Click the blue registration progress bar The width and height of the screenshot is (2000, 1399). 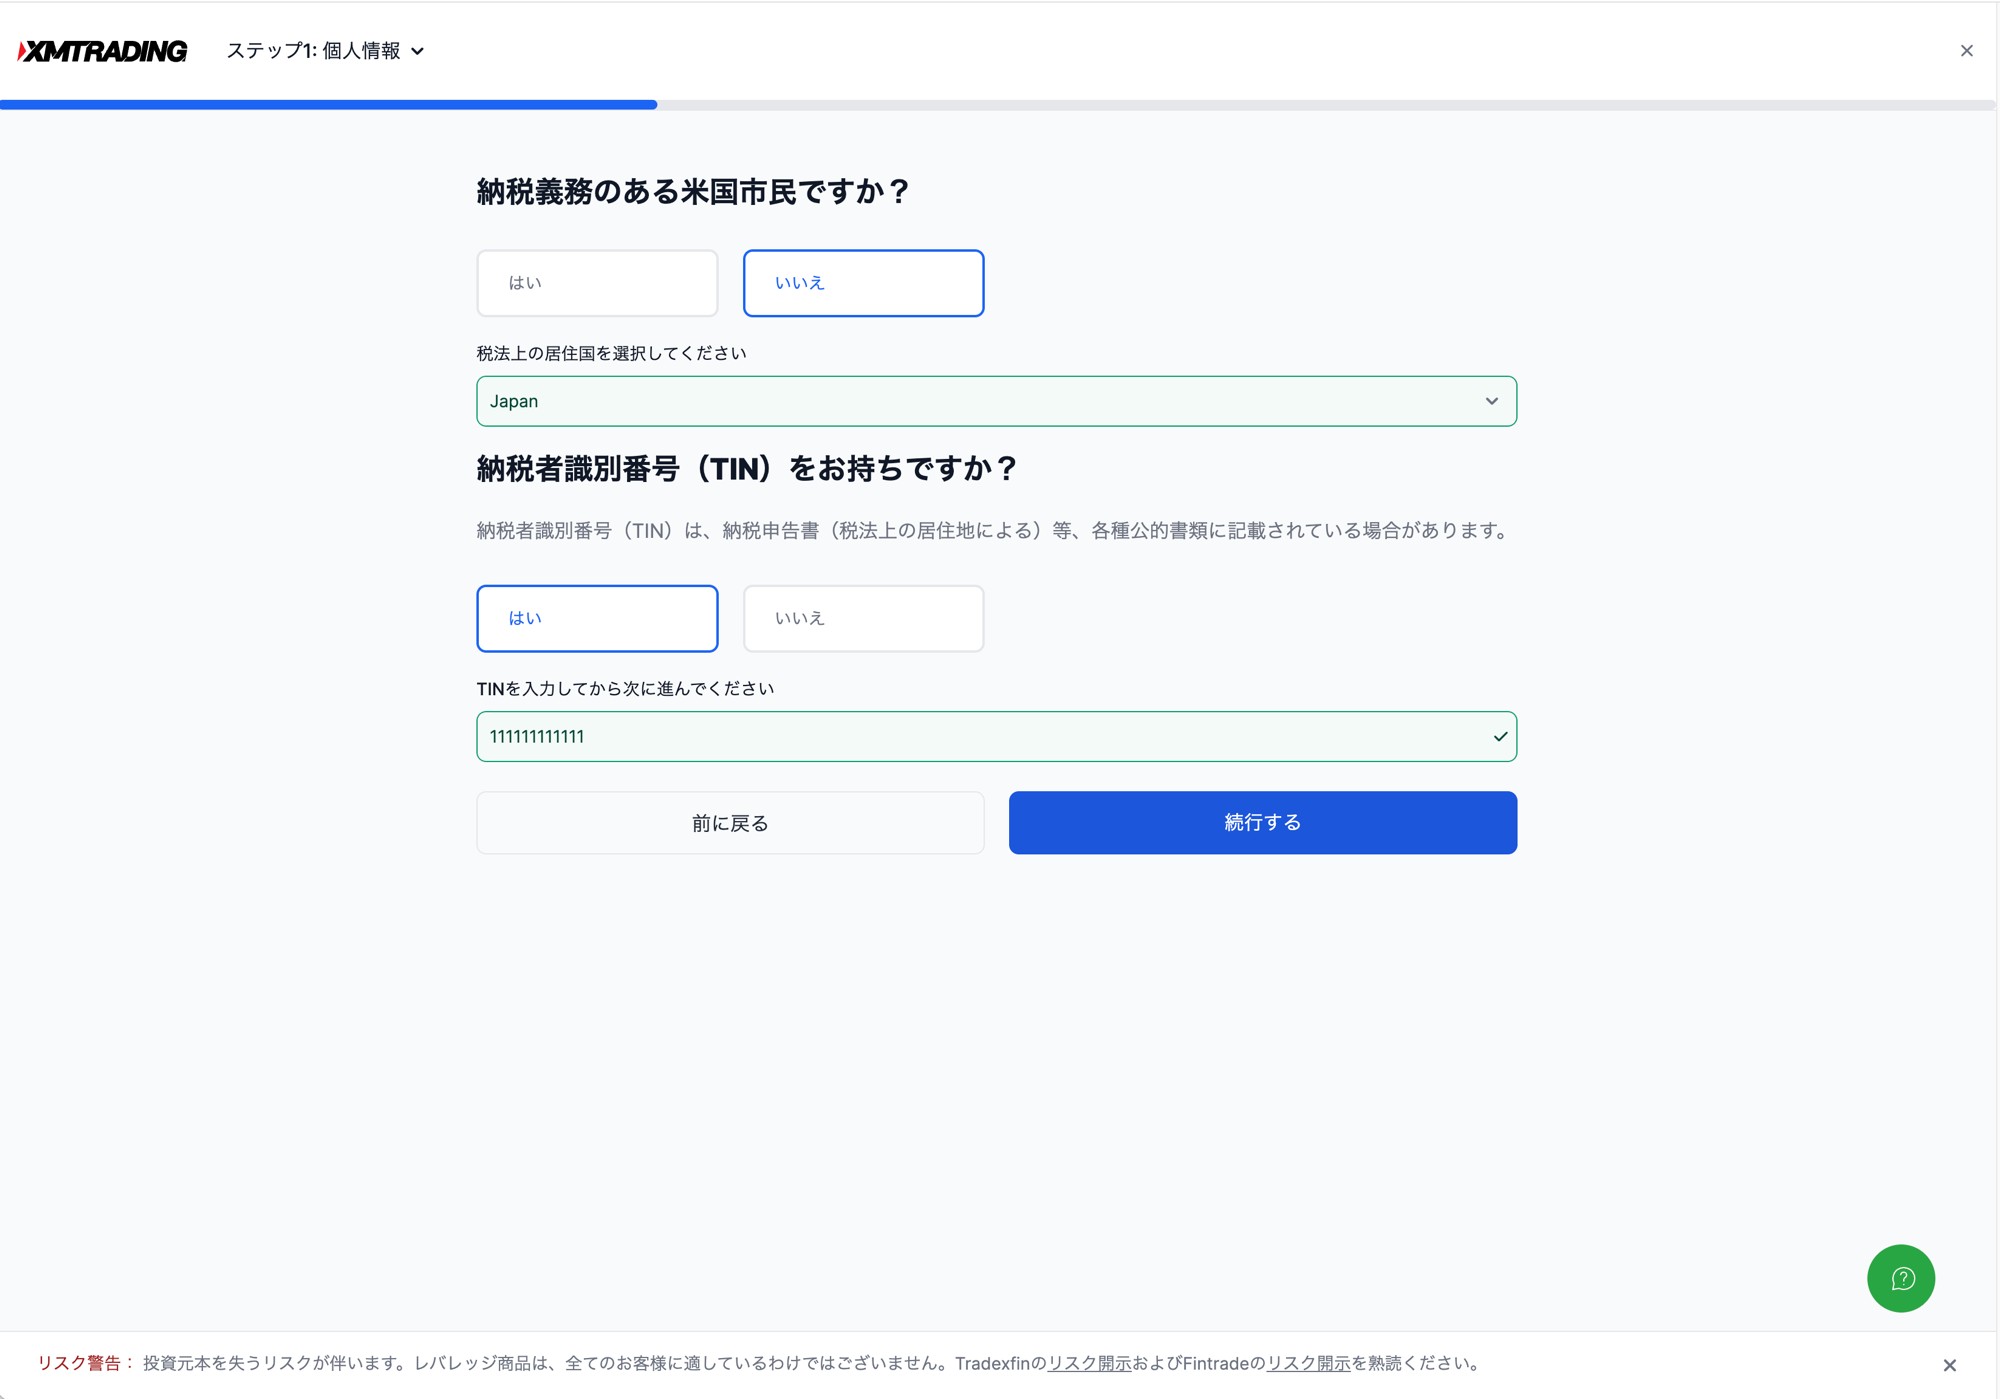328,104
